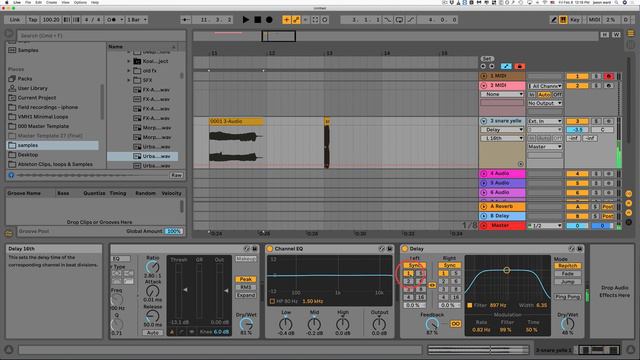Select the compressor RMS mode button
This screenshot has height=360, width=640.
click(246, 287)
